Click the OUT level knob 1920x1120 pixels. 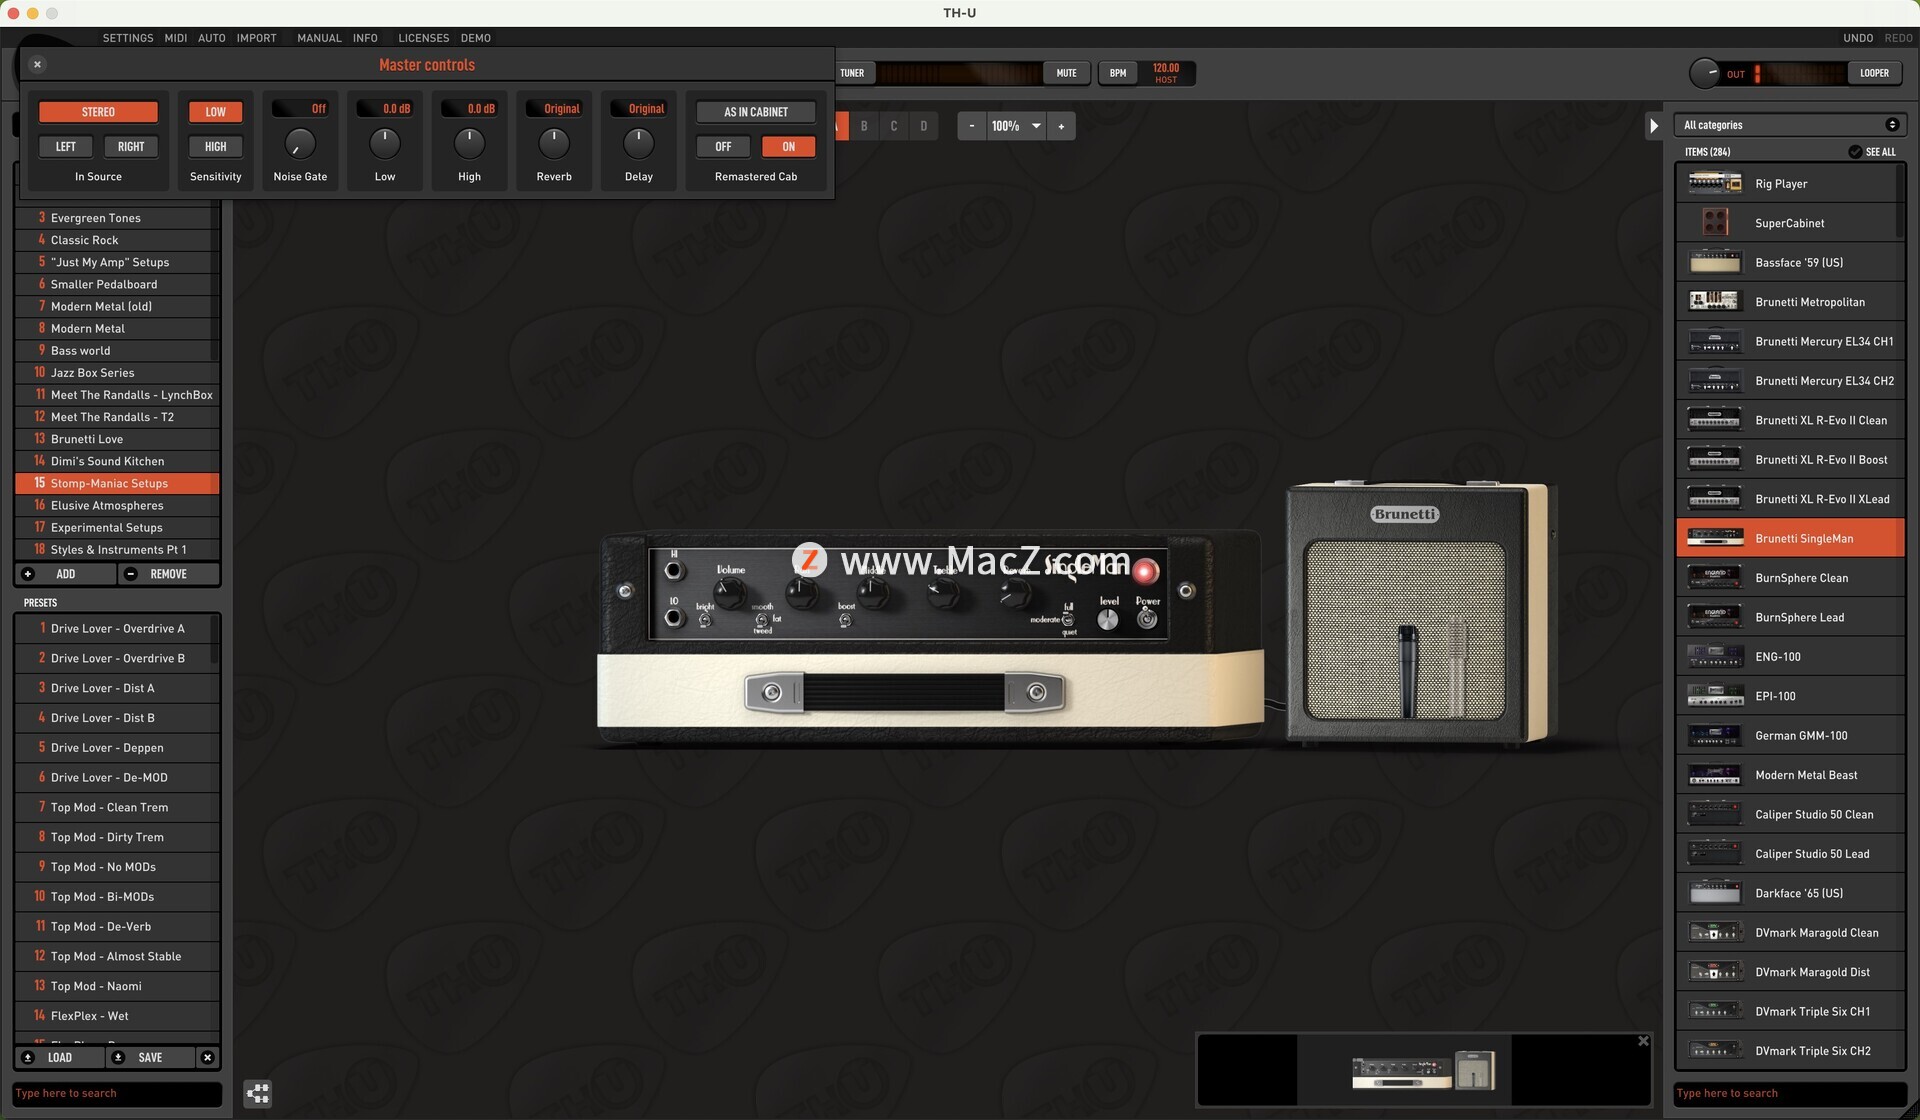pos(1704,73)
